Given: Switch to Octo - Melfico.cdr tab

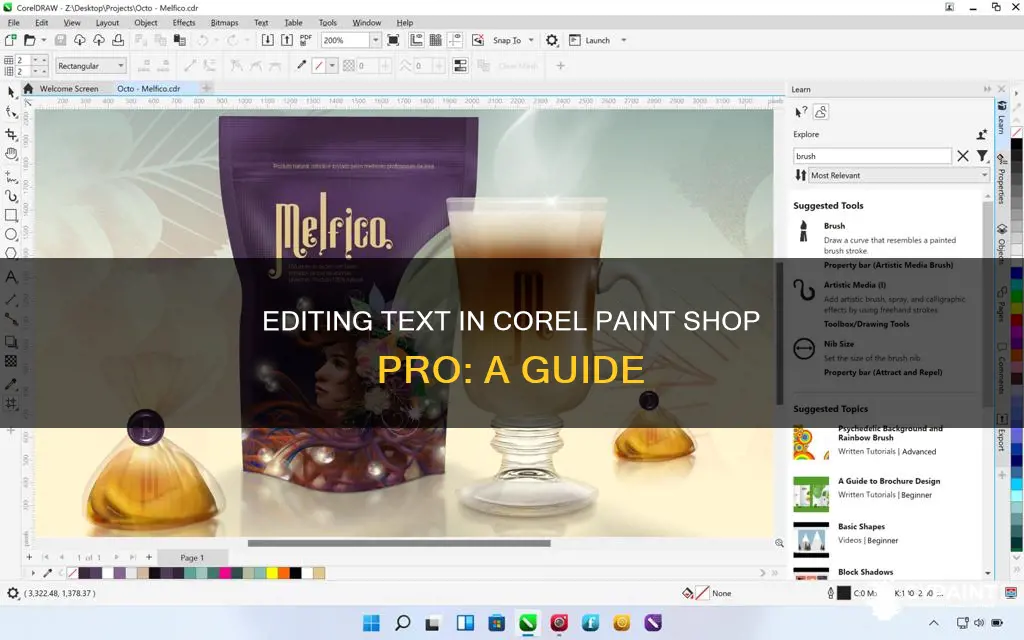Looking at the screenshot, I should click(148, 88).
